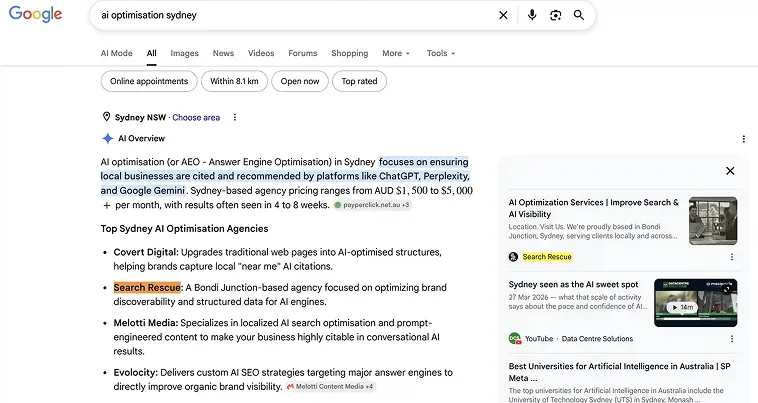Clear the search query with X icon
This screenshot has width=758, height=403.
(x=503, y=15)
